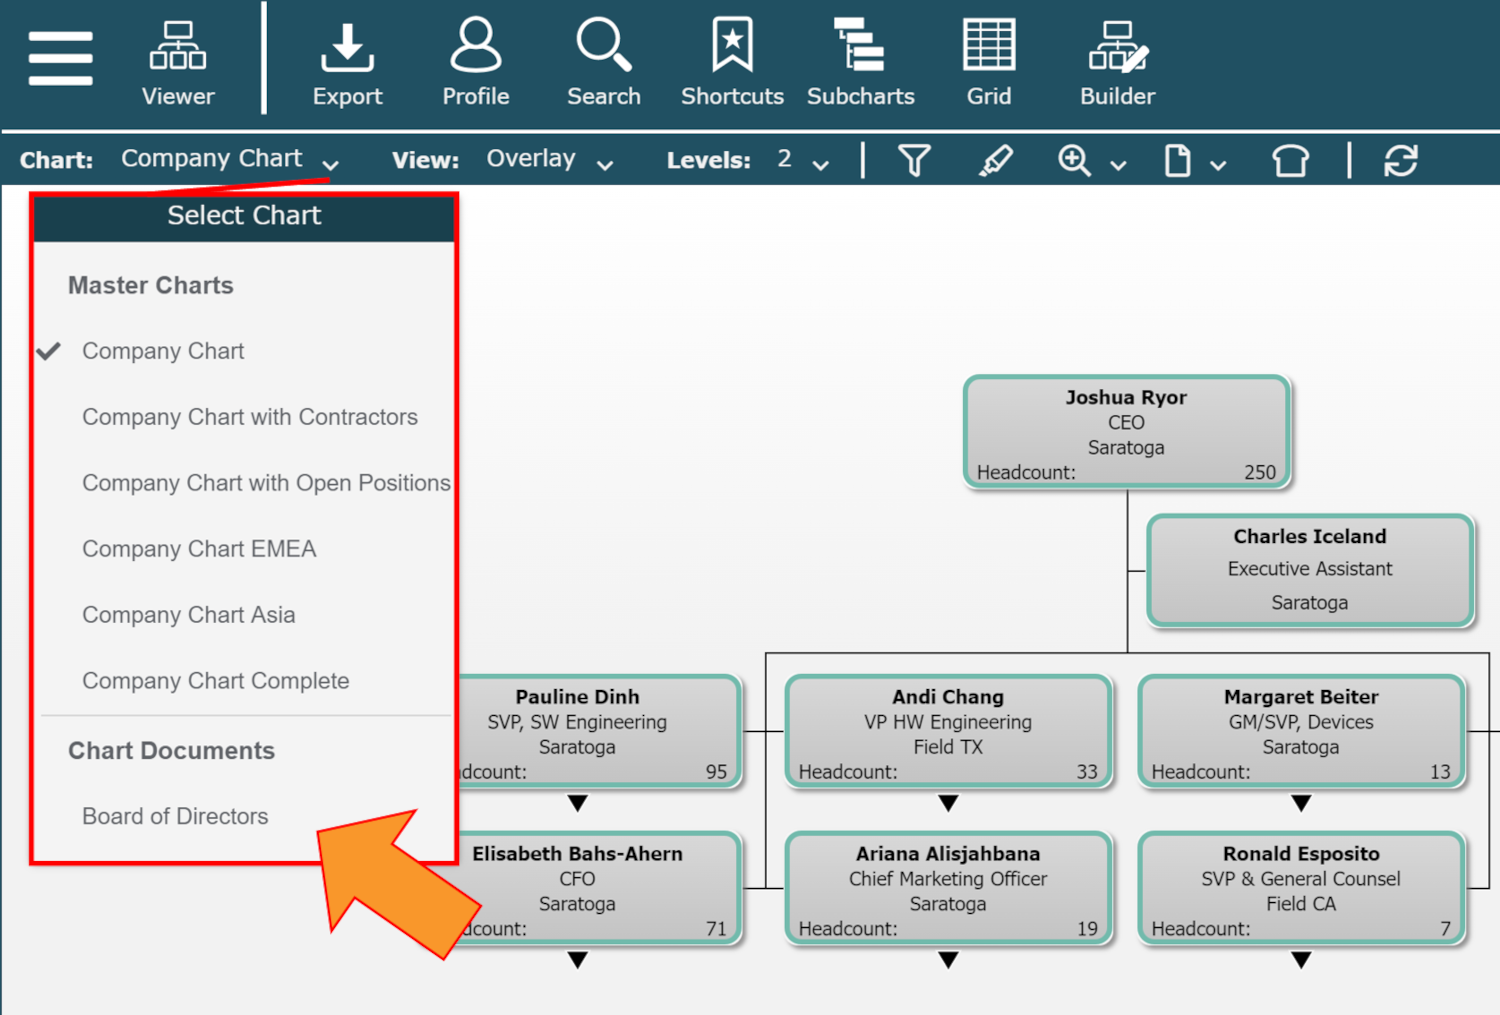Switch to Grid view
The image size is (1500, 1015).
[x=989, y=63]
